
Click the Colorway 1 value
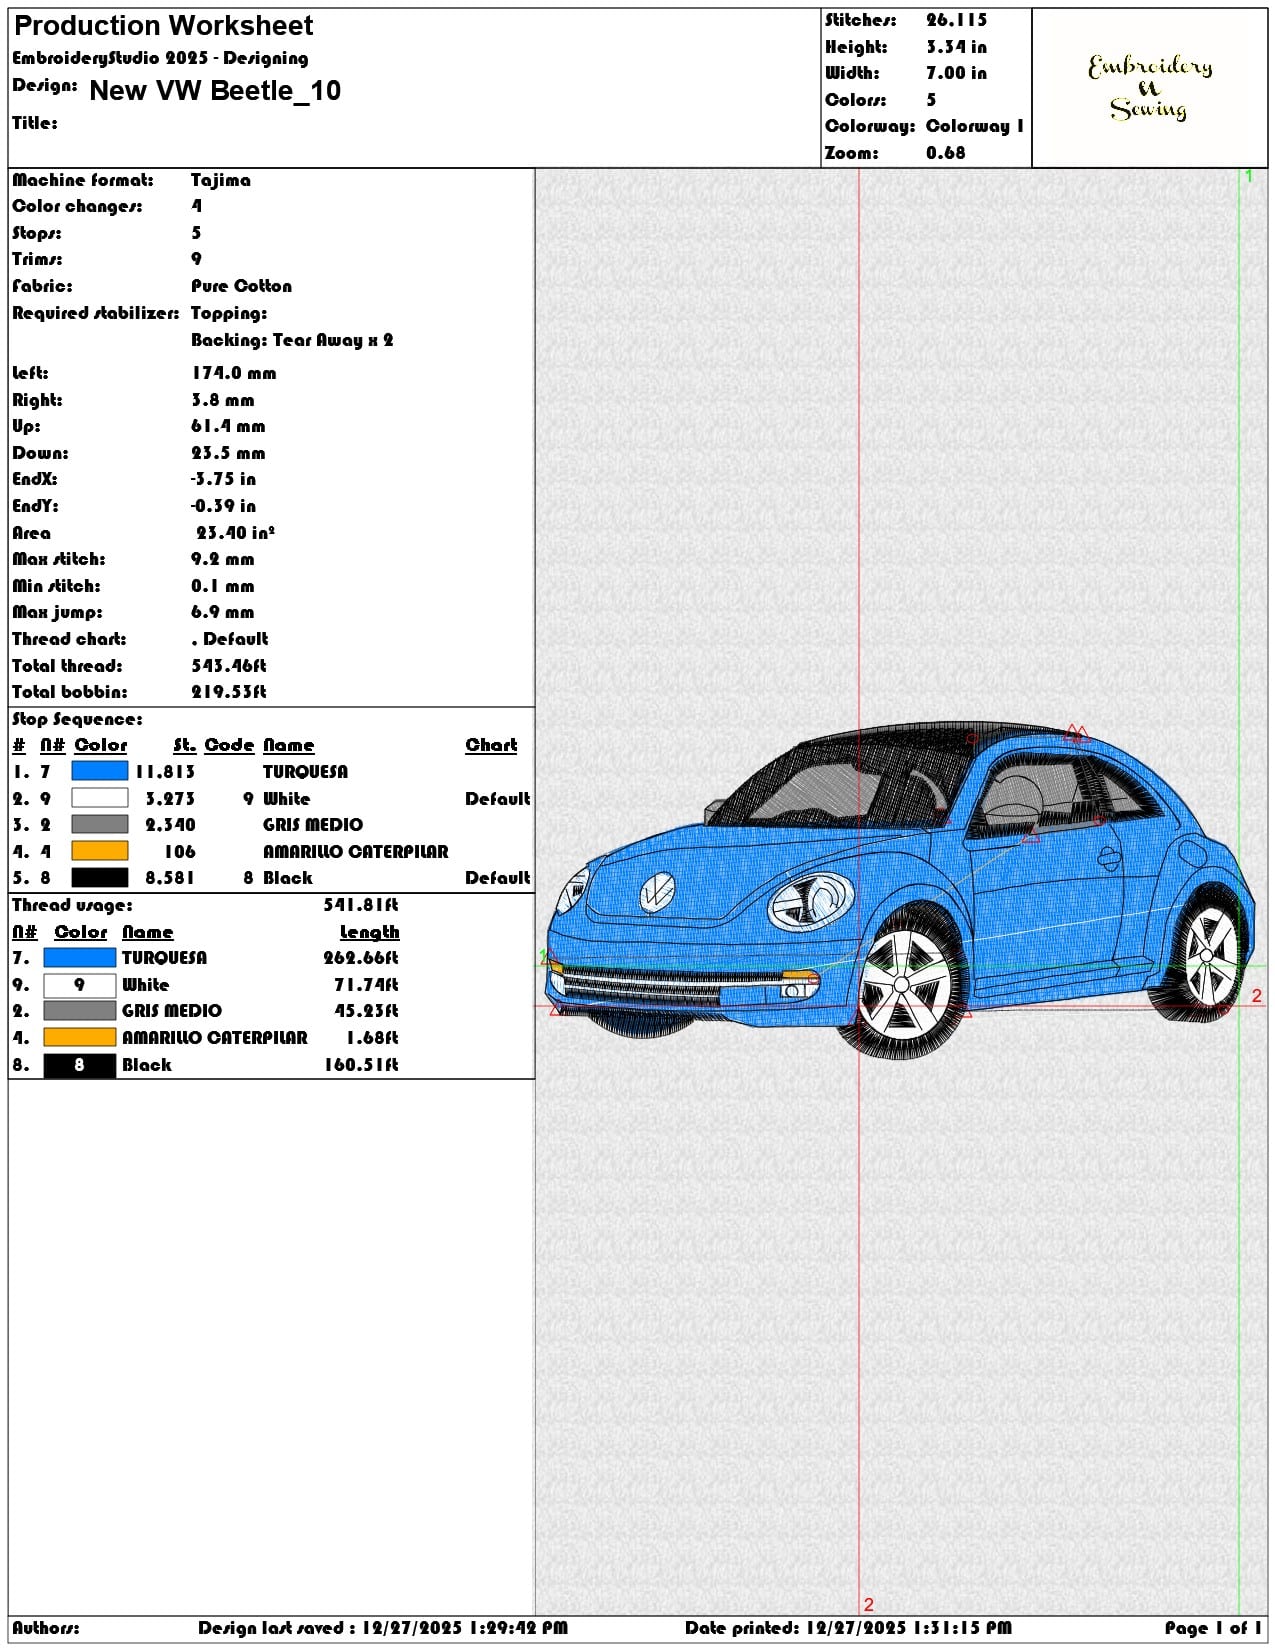(975, 126)
